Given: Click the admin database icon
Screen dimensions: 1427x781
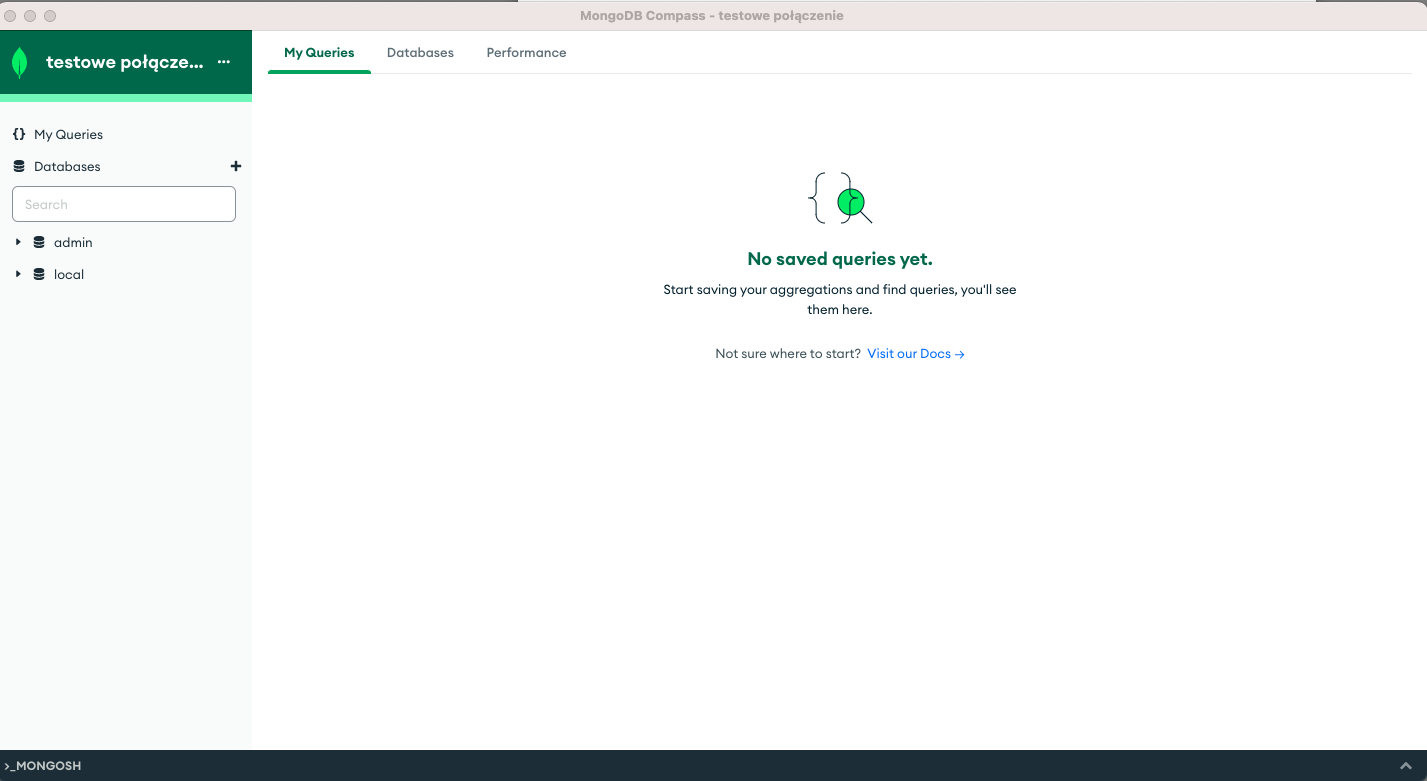Looking at the screenshot, I should [x=39, y=242].
